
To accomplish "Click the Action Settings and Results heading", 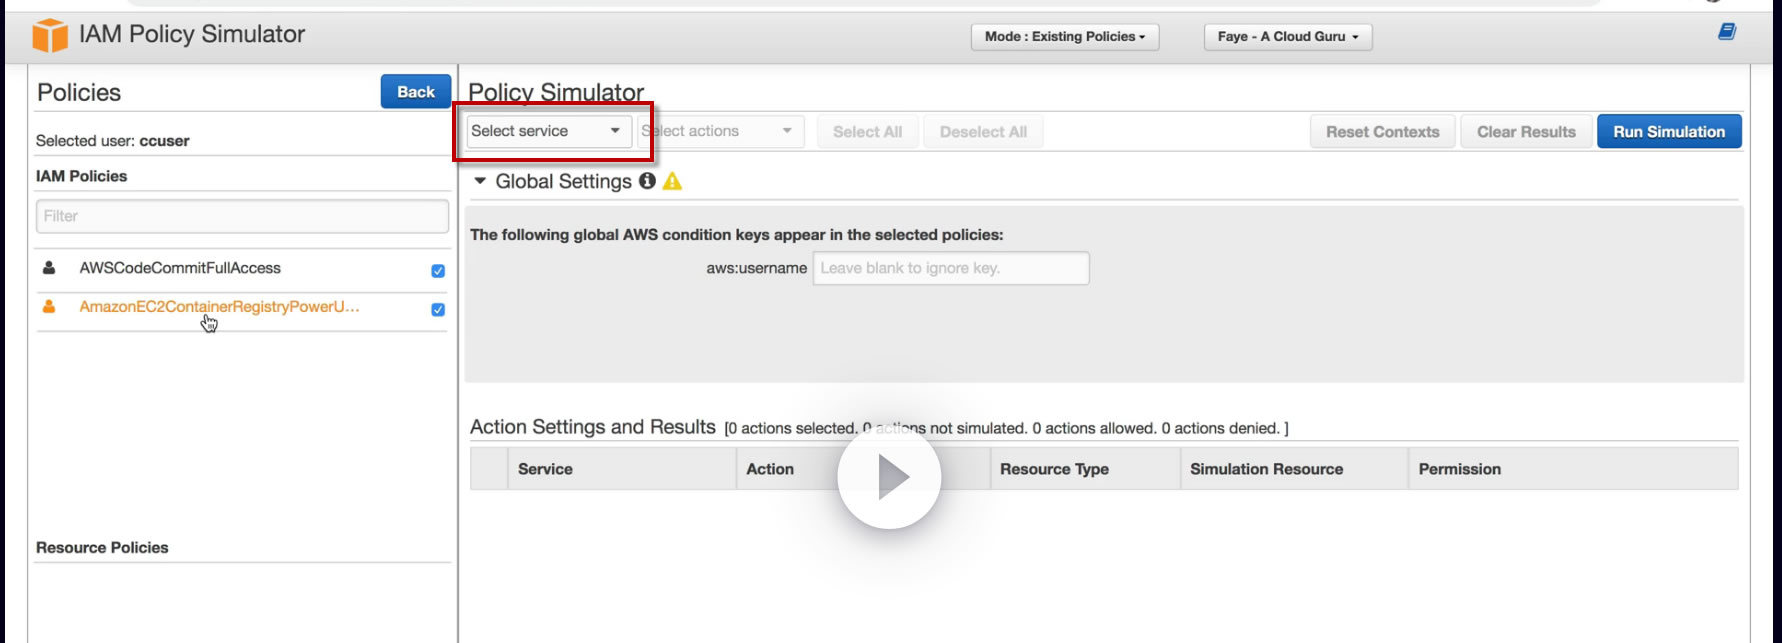I will point(593,427).
